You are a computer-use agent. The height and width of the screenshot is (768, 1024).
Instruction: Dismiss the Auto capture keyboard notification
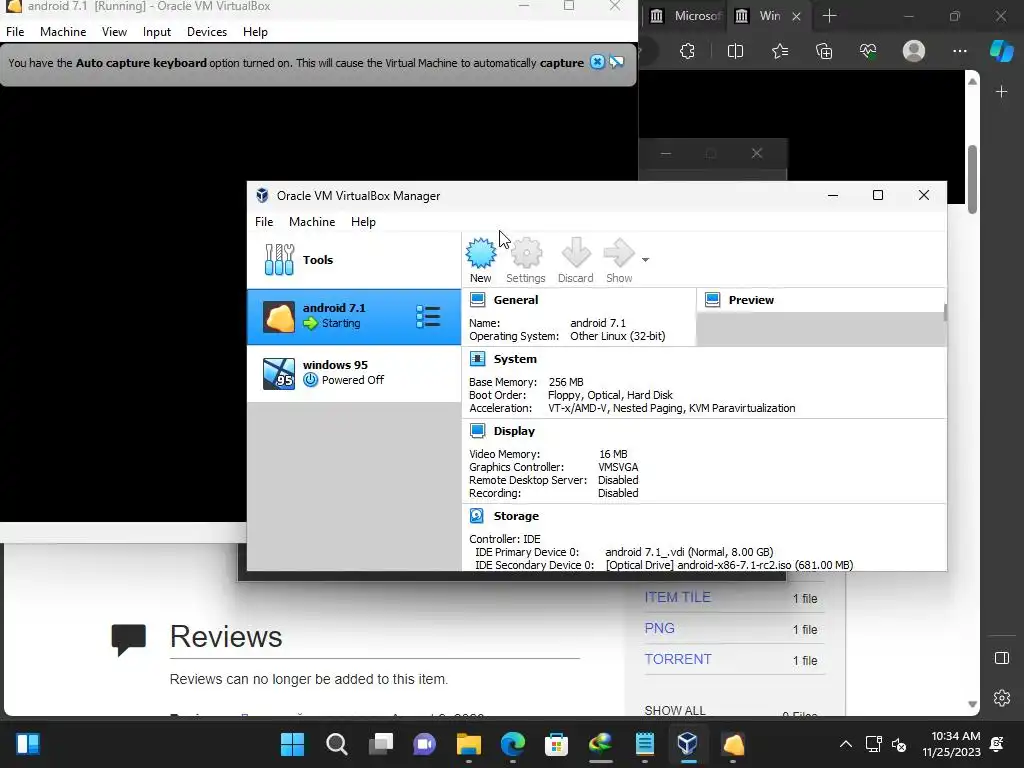(598, 62)
